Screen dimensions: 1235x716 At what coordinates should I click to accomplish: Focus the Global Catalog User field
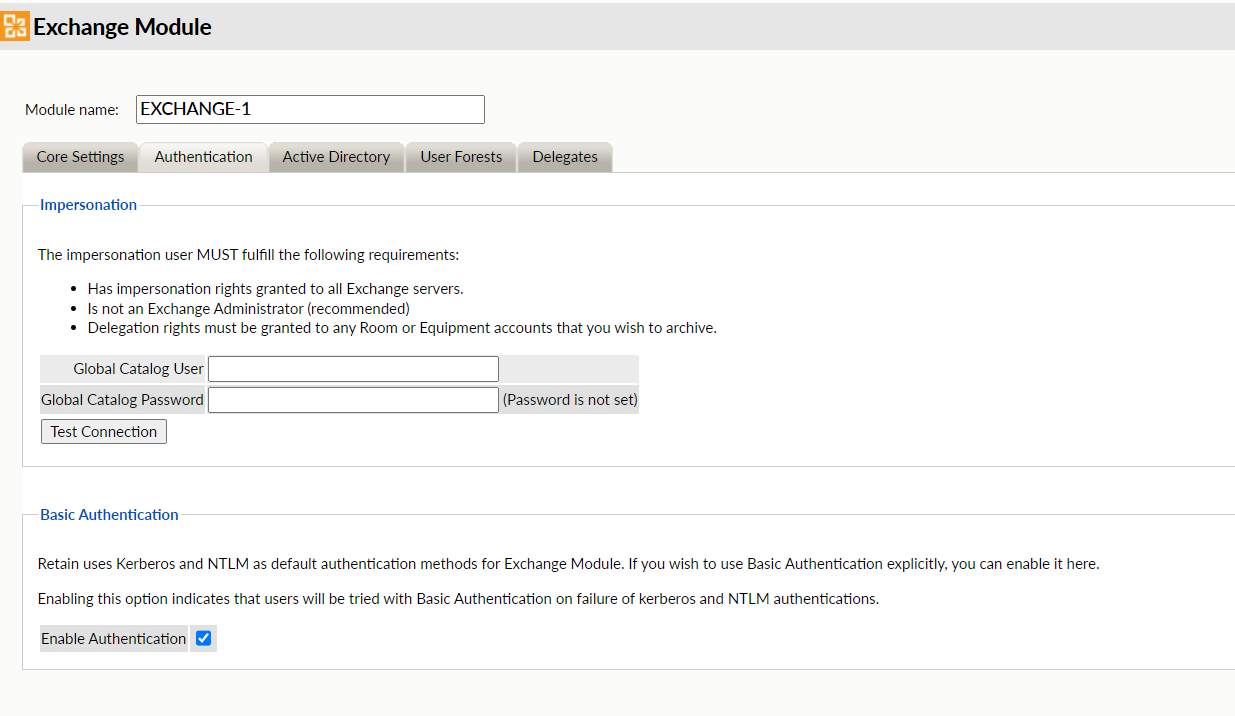coord(353,369)
